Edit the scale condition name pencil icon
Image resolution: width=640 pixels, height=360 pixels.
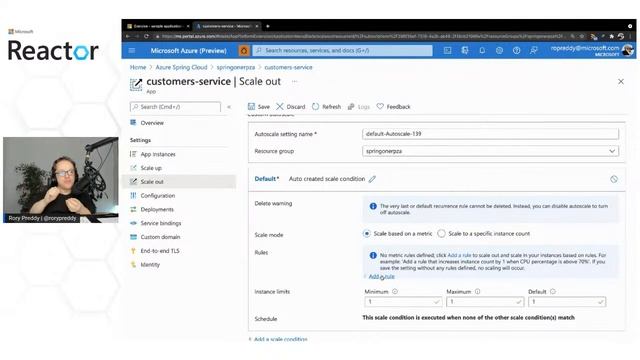coord(372,179)
